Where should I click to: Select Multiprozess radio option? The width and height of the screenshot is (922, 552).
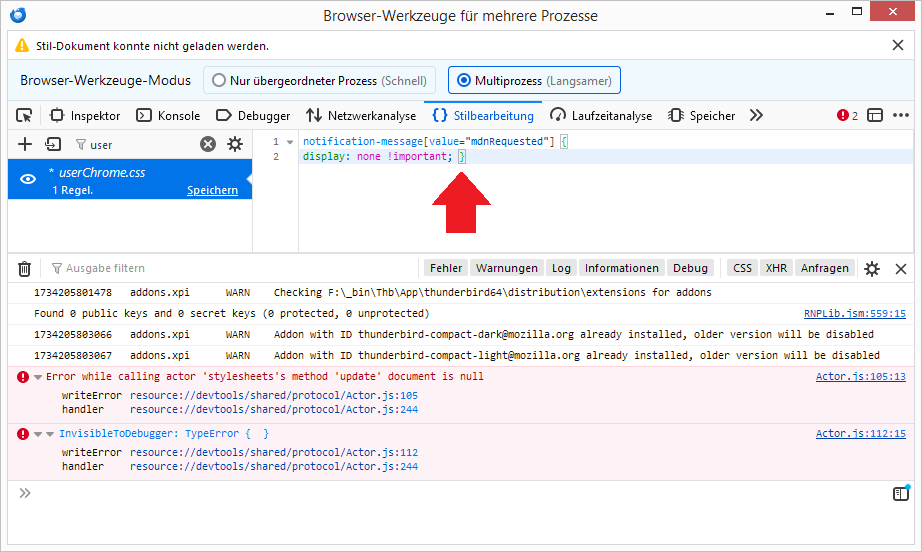click(534, 81)
